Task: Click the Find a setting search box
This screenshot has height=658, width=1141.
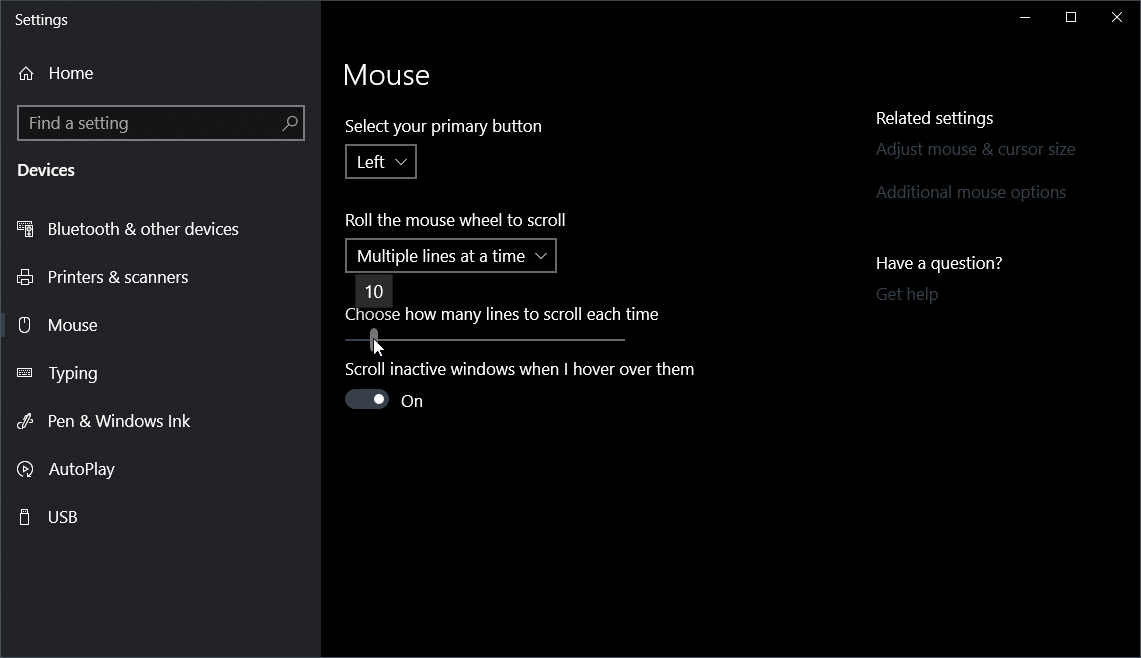Action: (x=150, y=123)
